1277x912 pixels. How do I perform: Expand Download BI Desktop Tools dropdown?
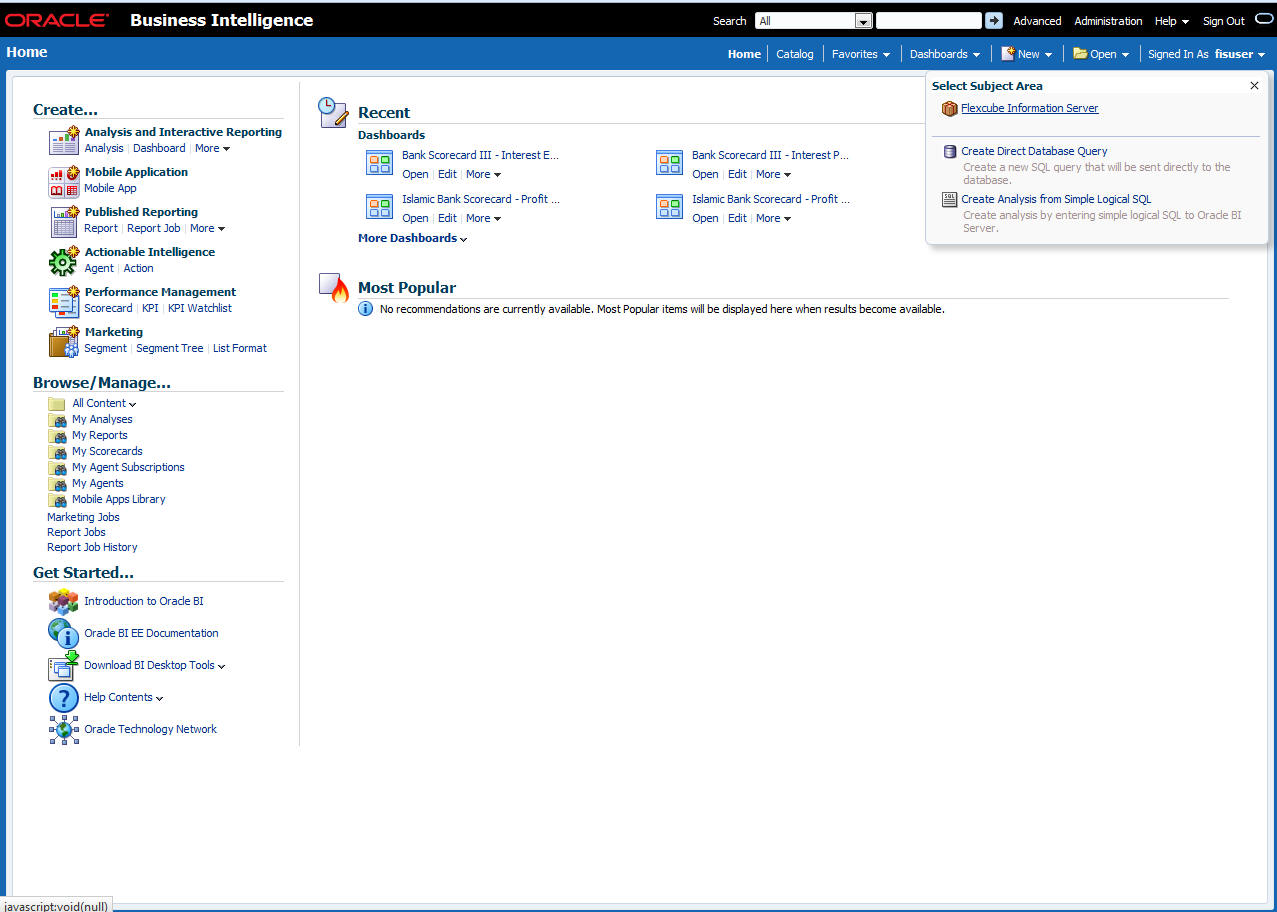coord(155,665)
